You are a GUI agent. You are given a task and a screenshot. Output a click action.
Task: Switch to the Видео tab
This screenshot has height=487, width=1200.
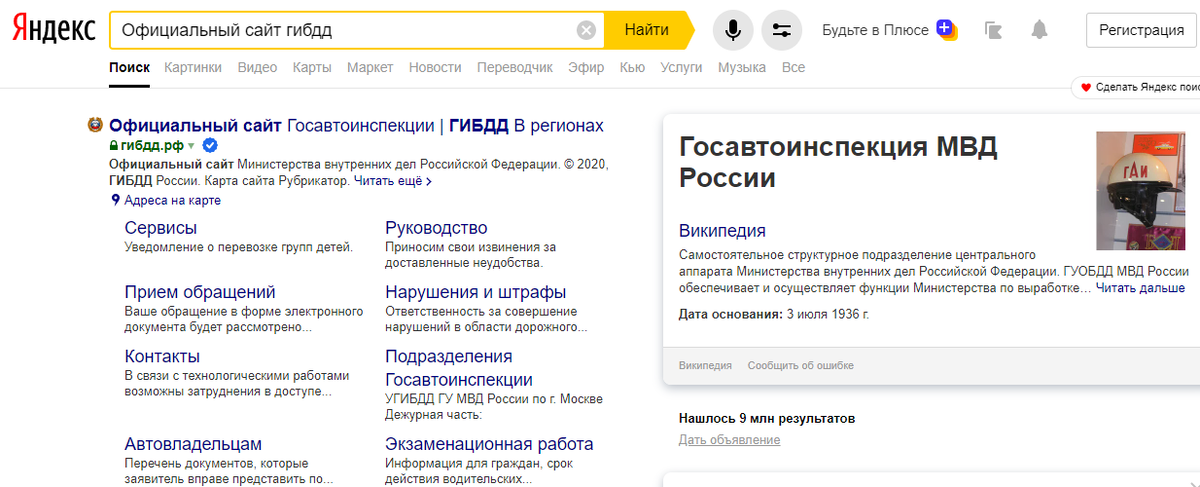[257, 67]
